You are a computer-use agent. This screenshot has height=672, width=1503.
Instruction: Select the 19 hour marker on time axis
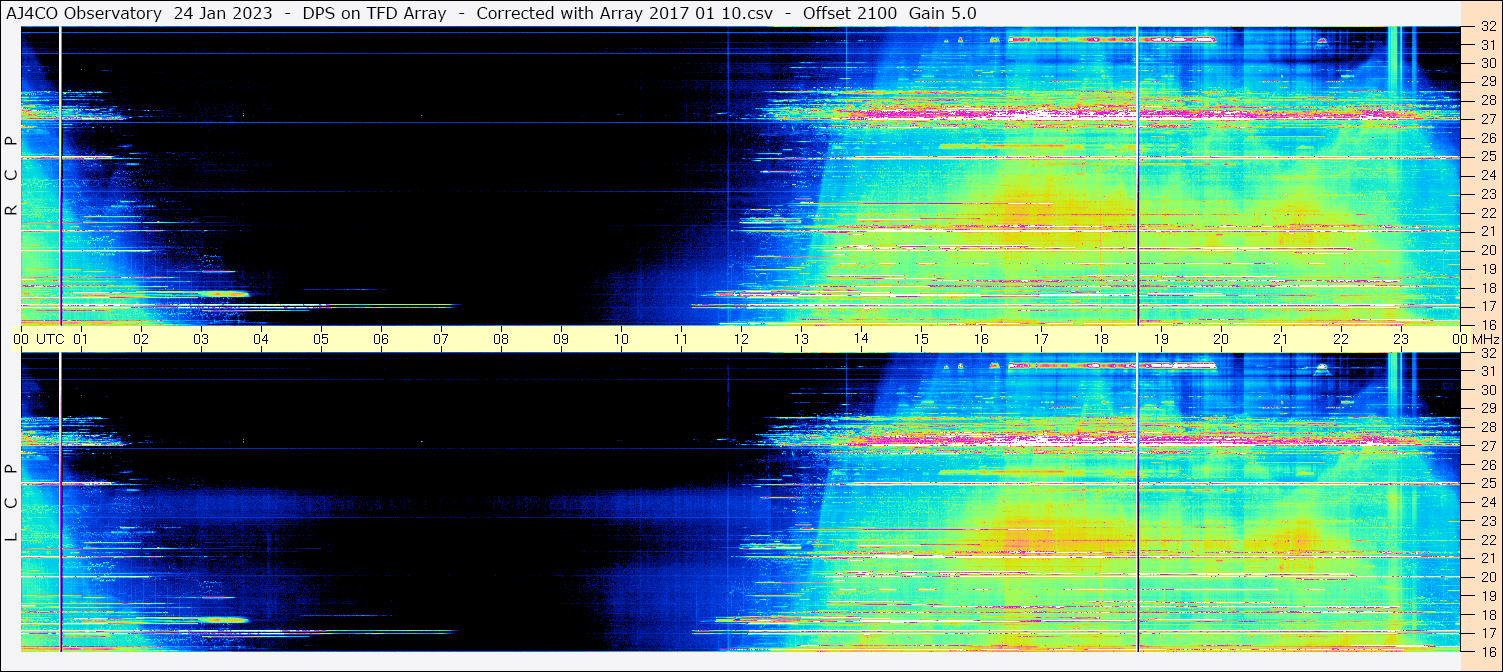(x=1161, y=339)
